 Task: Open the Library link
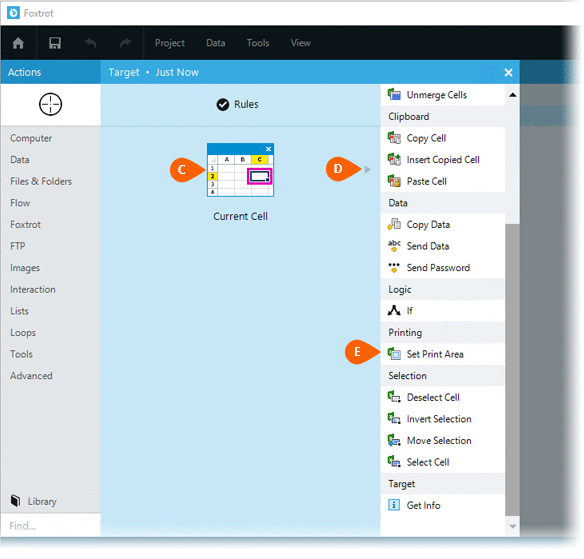(42, 502)
